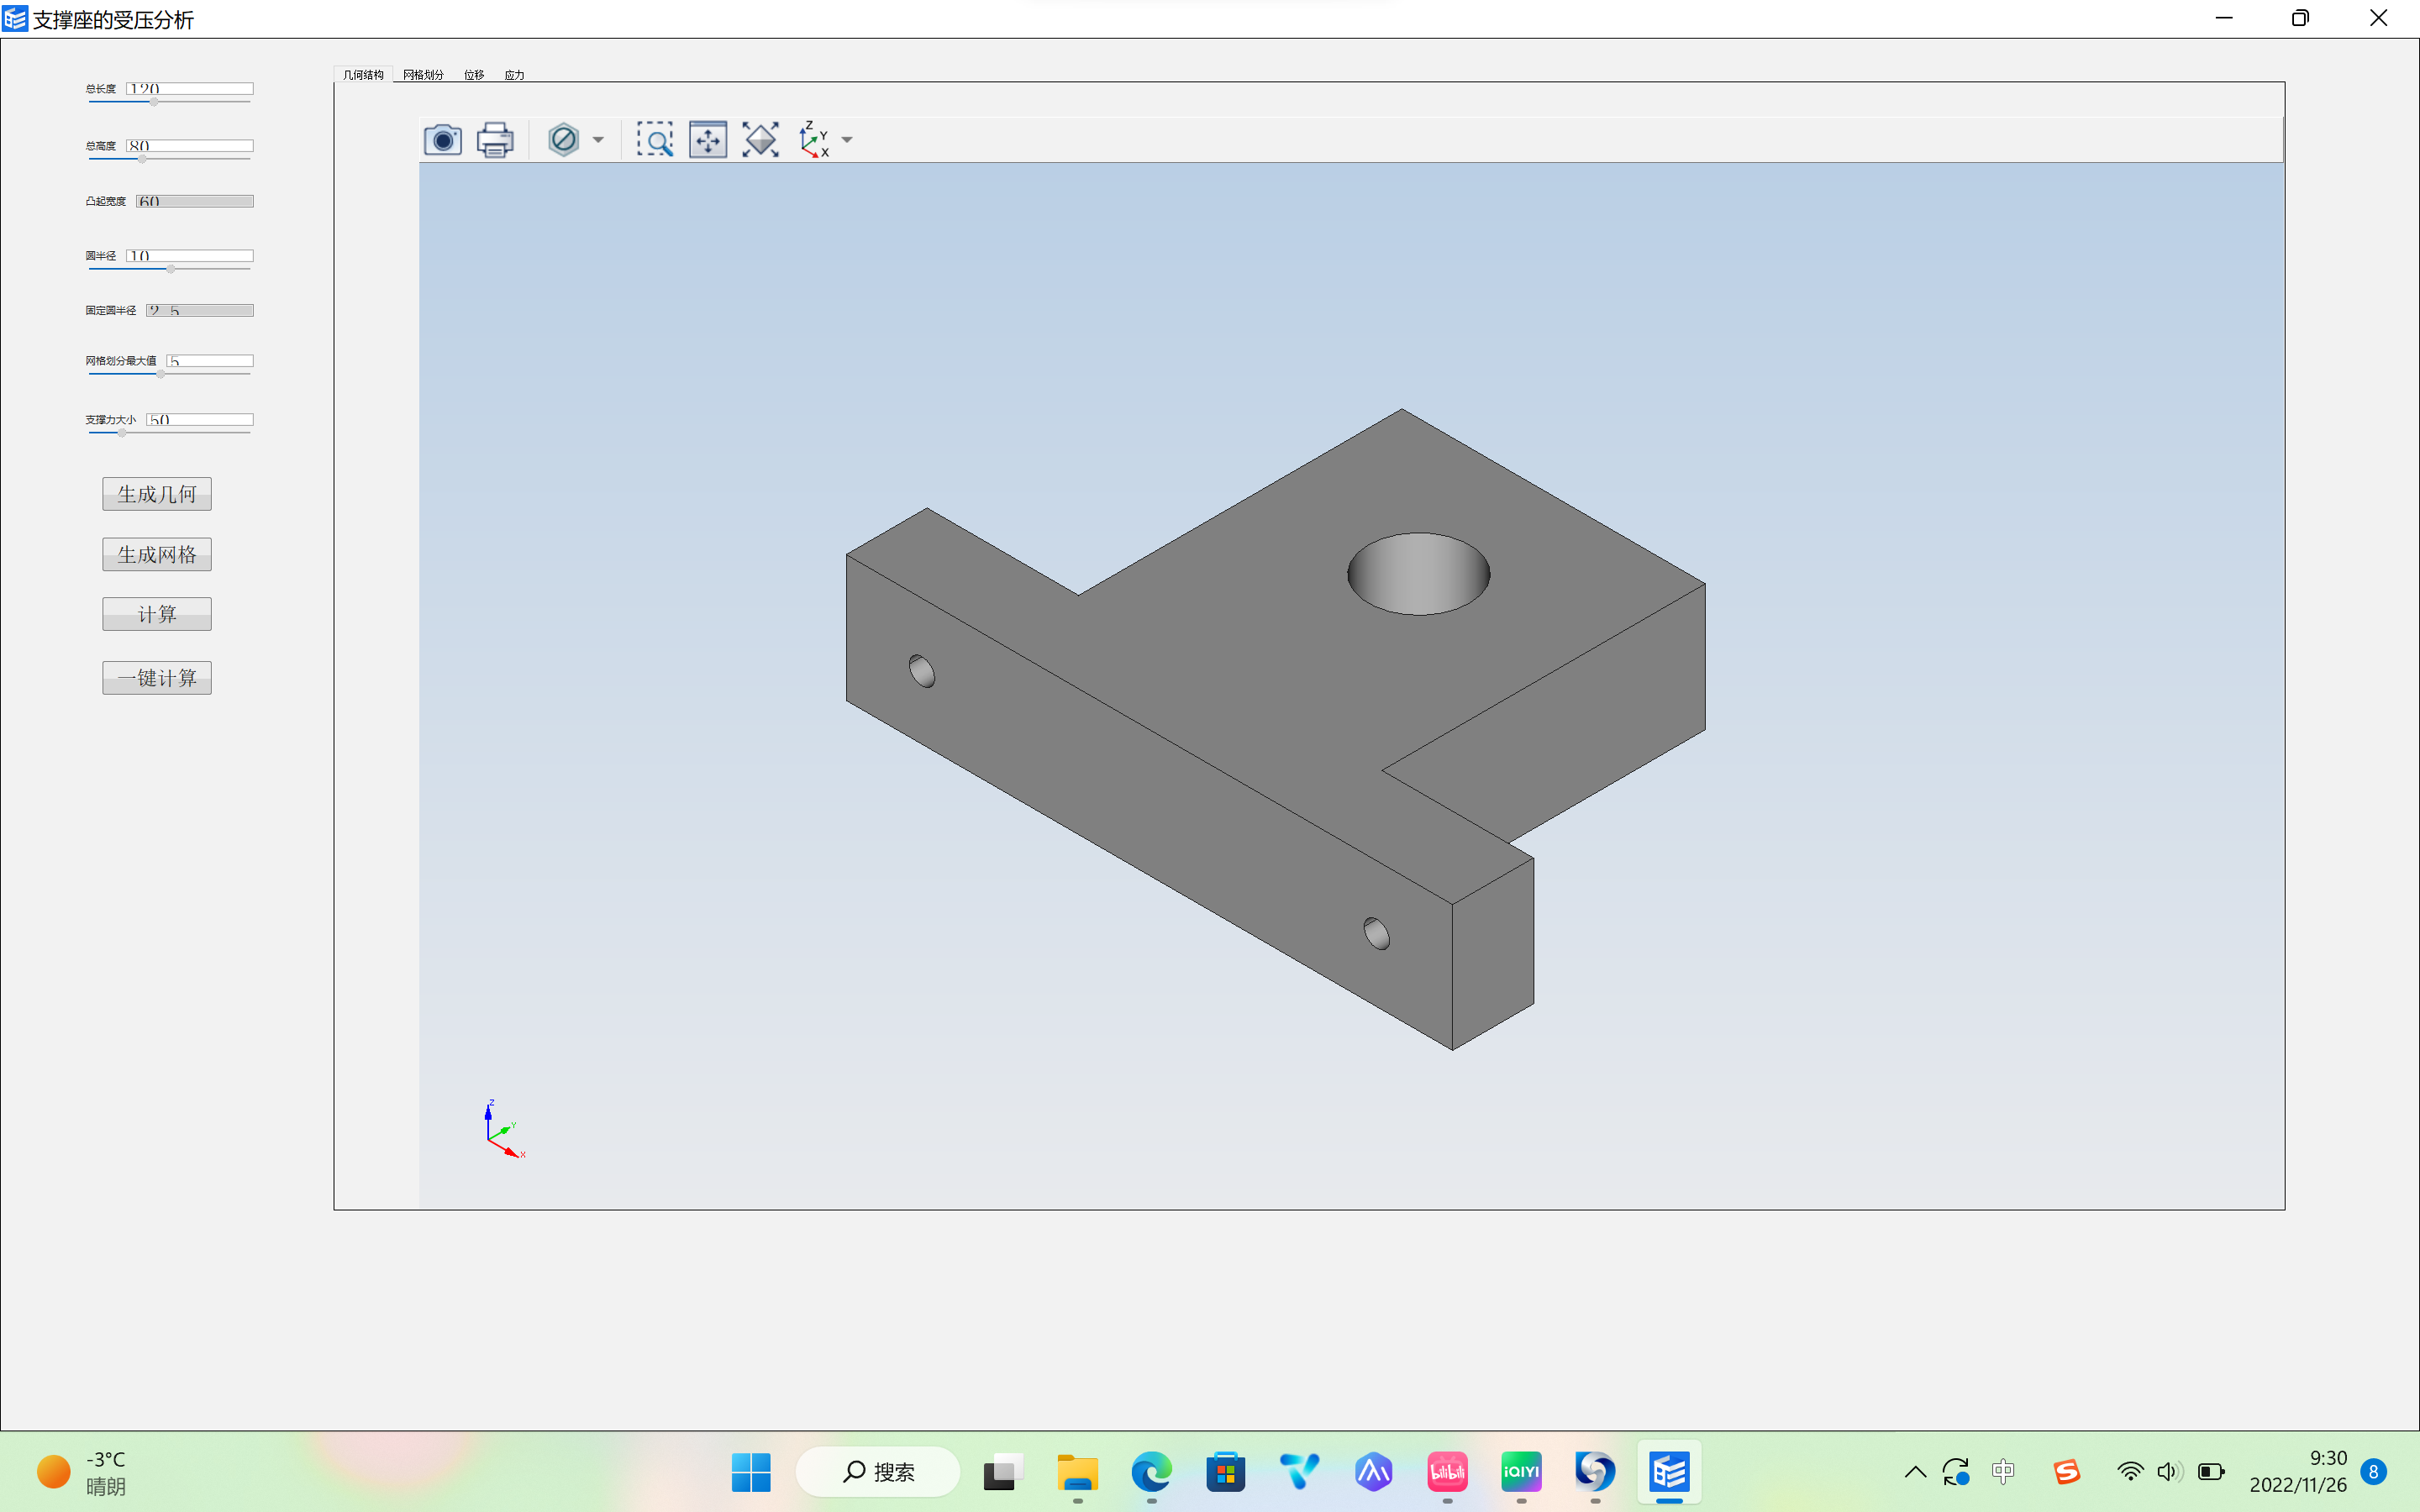Activate the zoom-to-box magnifier tool
Image resolution: width=2420 pixels, height=1512 pixels.
tap(655, 140)
